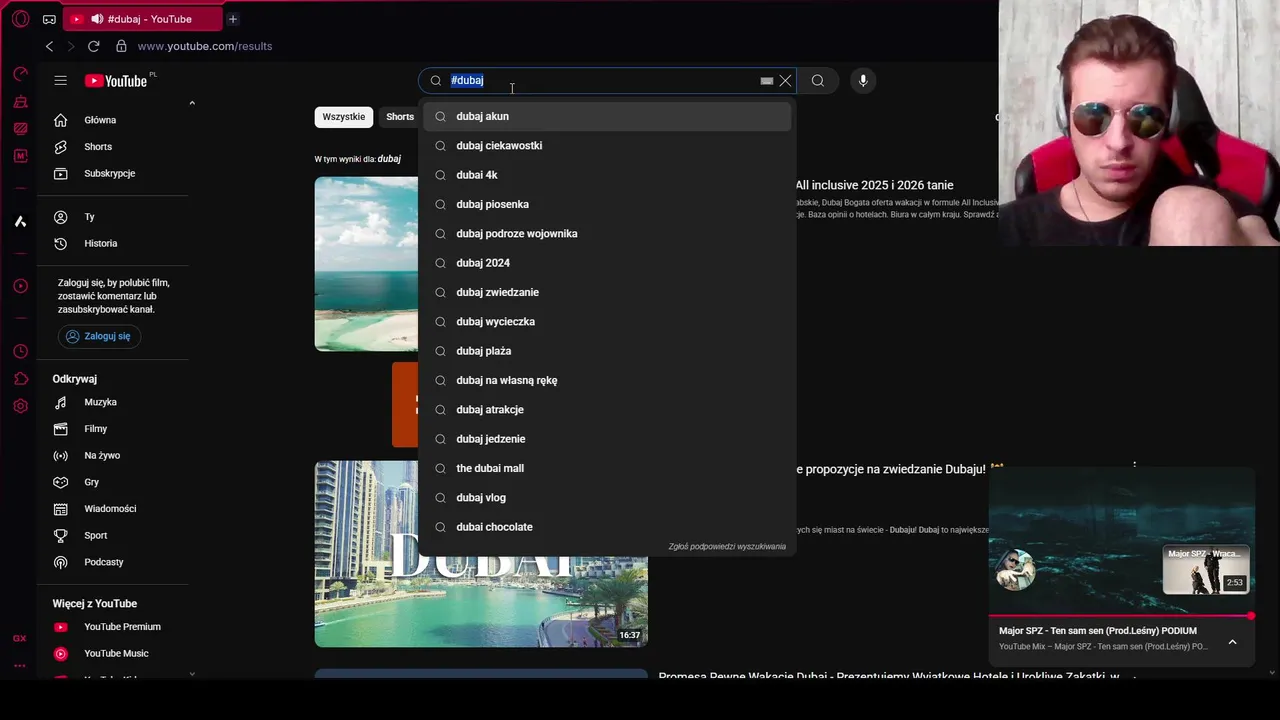Click Zgłoś podpowiedzi wyszukiwania link

[727, 547]
